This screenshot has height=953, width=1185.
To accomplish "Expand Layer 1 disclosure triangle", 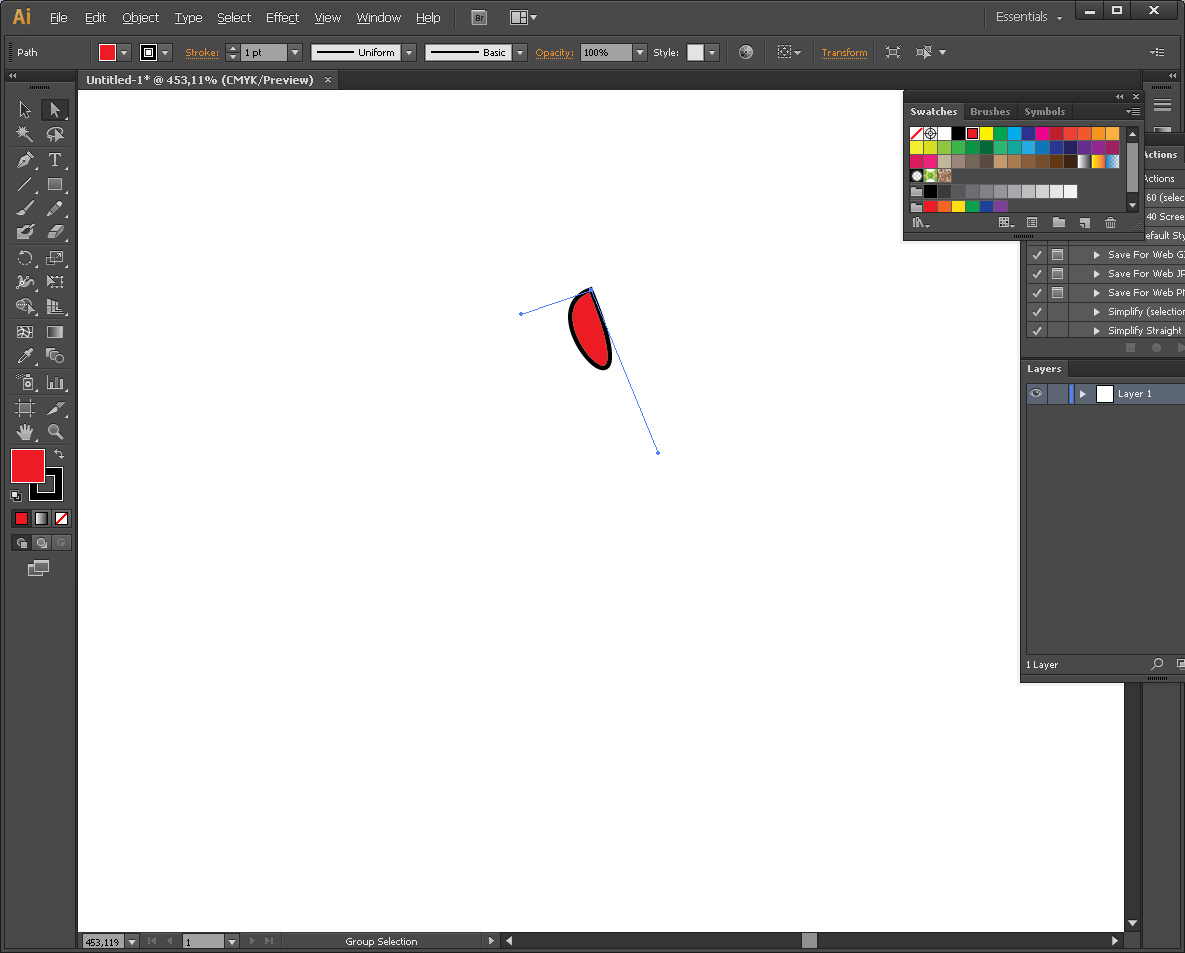I will point(1083,394).
